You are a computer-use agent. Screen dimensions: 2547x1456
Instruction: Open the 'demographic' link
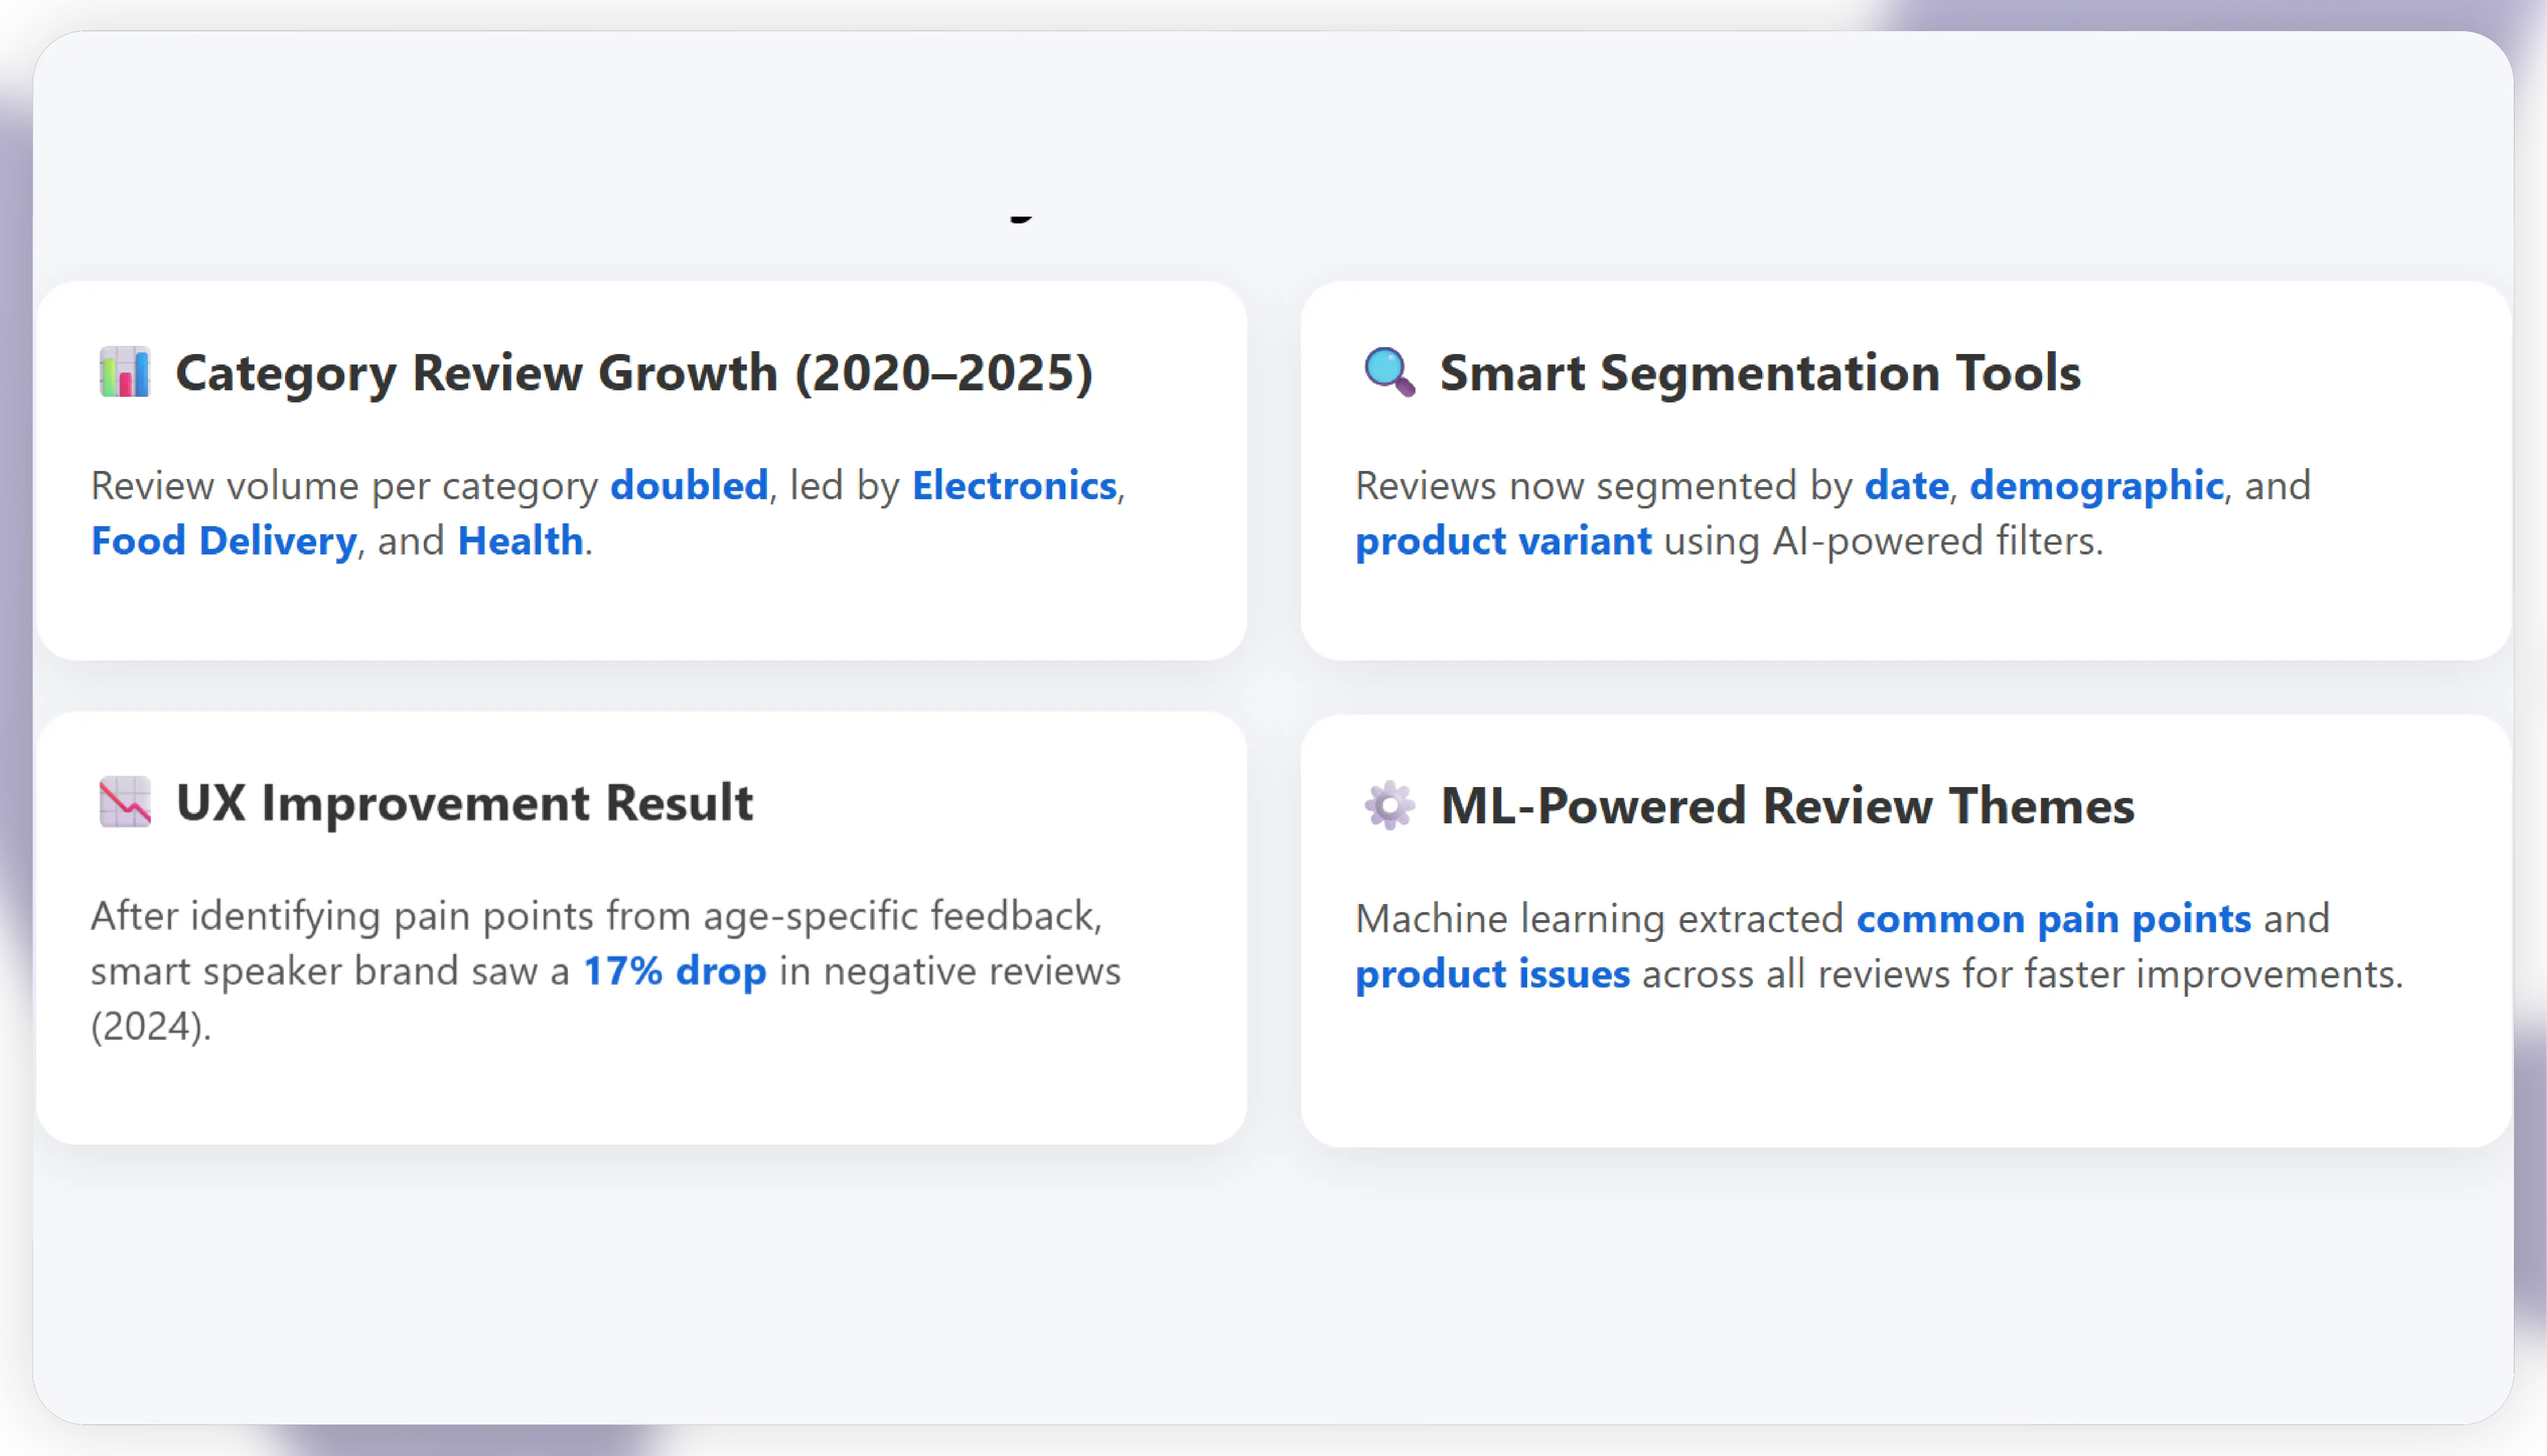[2096, 486]
